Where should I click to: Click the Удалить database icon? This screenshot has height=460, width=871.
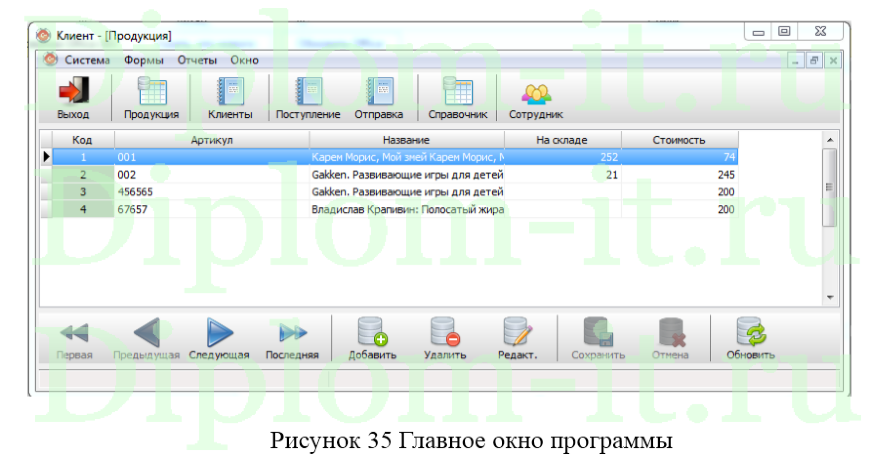pos(445,332)
